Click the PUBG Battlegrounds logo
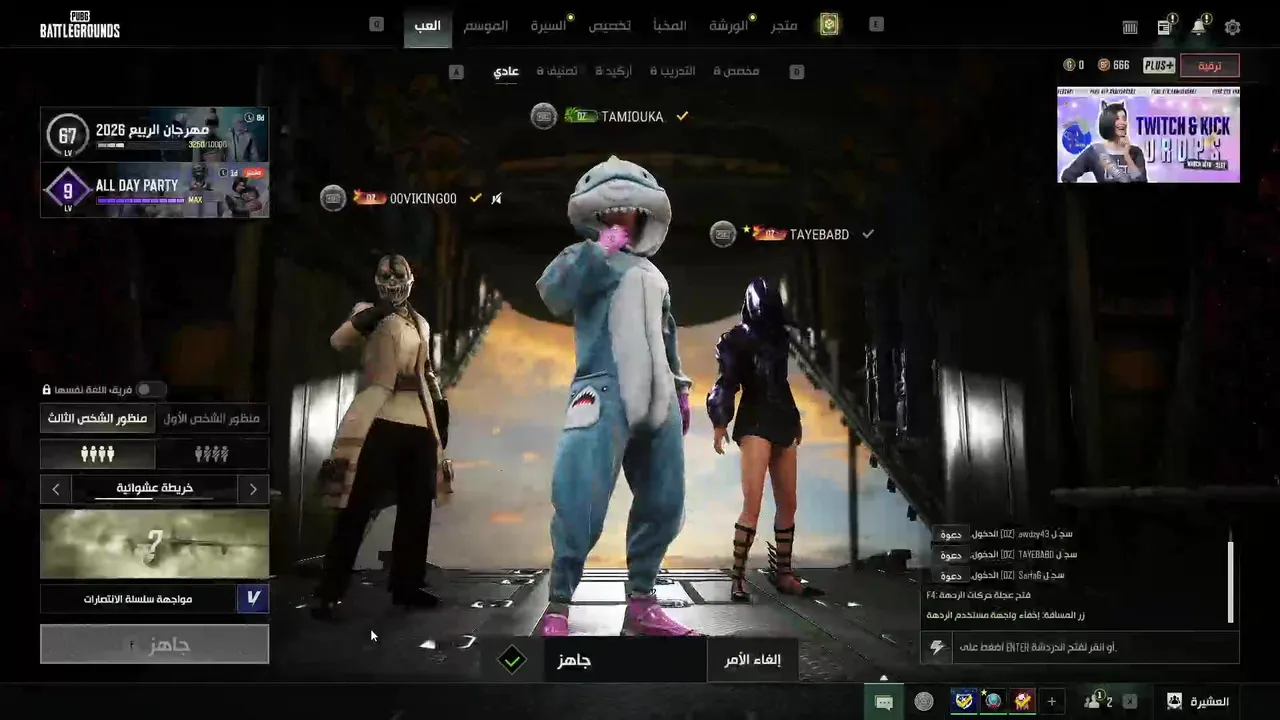The image size is (1280, 720). (x=80, y=25)
